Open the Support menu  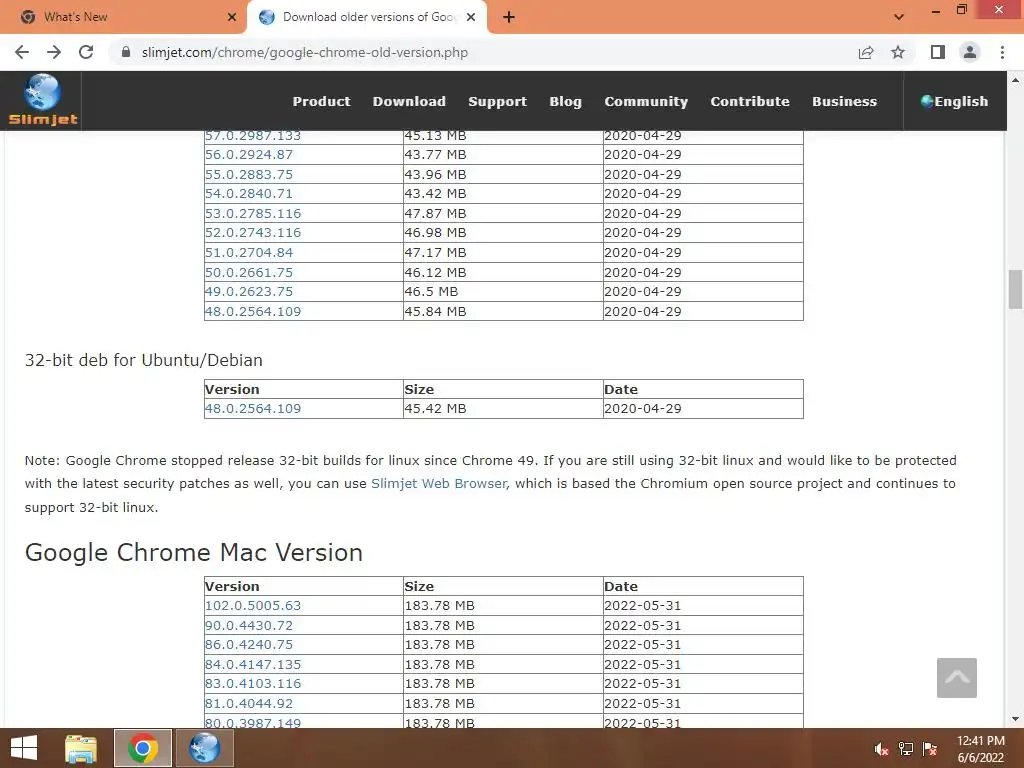point(498,101)
